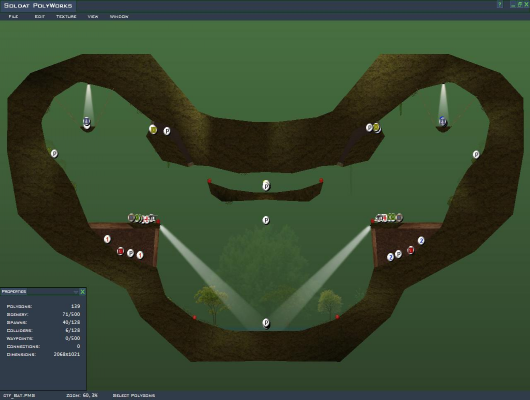This screenshot has height=400, width=530.
Task: Click the Waypoints value 0/500
Action: coord(73,338)
